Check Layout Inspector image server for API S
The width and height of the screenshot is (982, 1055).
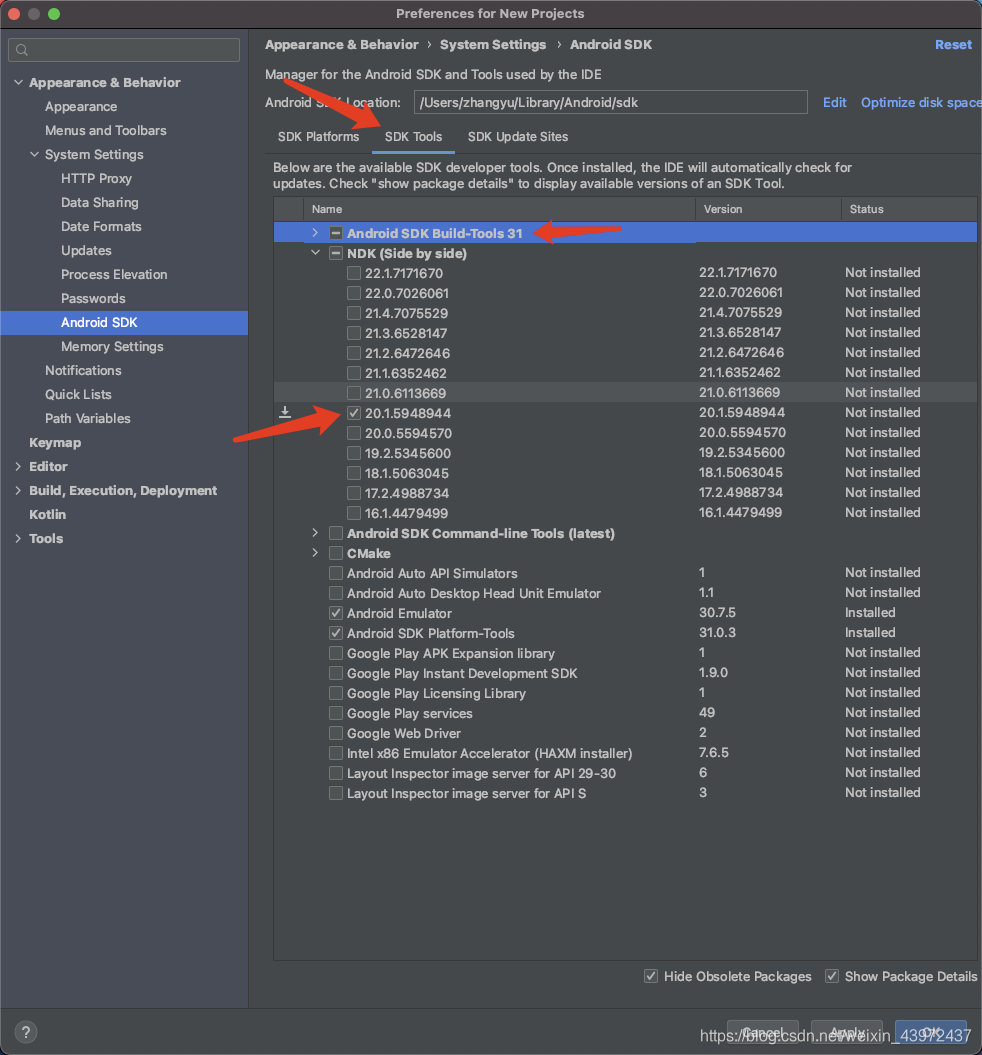coord(336,793)
